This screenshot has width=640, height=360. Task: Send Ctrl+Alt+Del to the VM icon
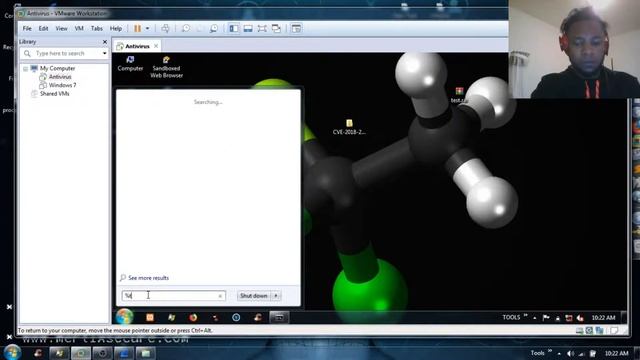(165, 29)
